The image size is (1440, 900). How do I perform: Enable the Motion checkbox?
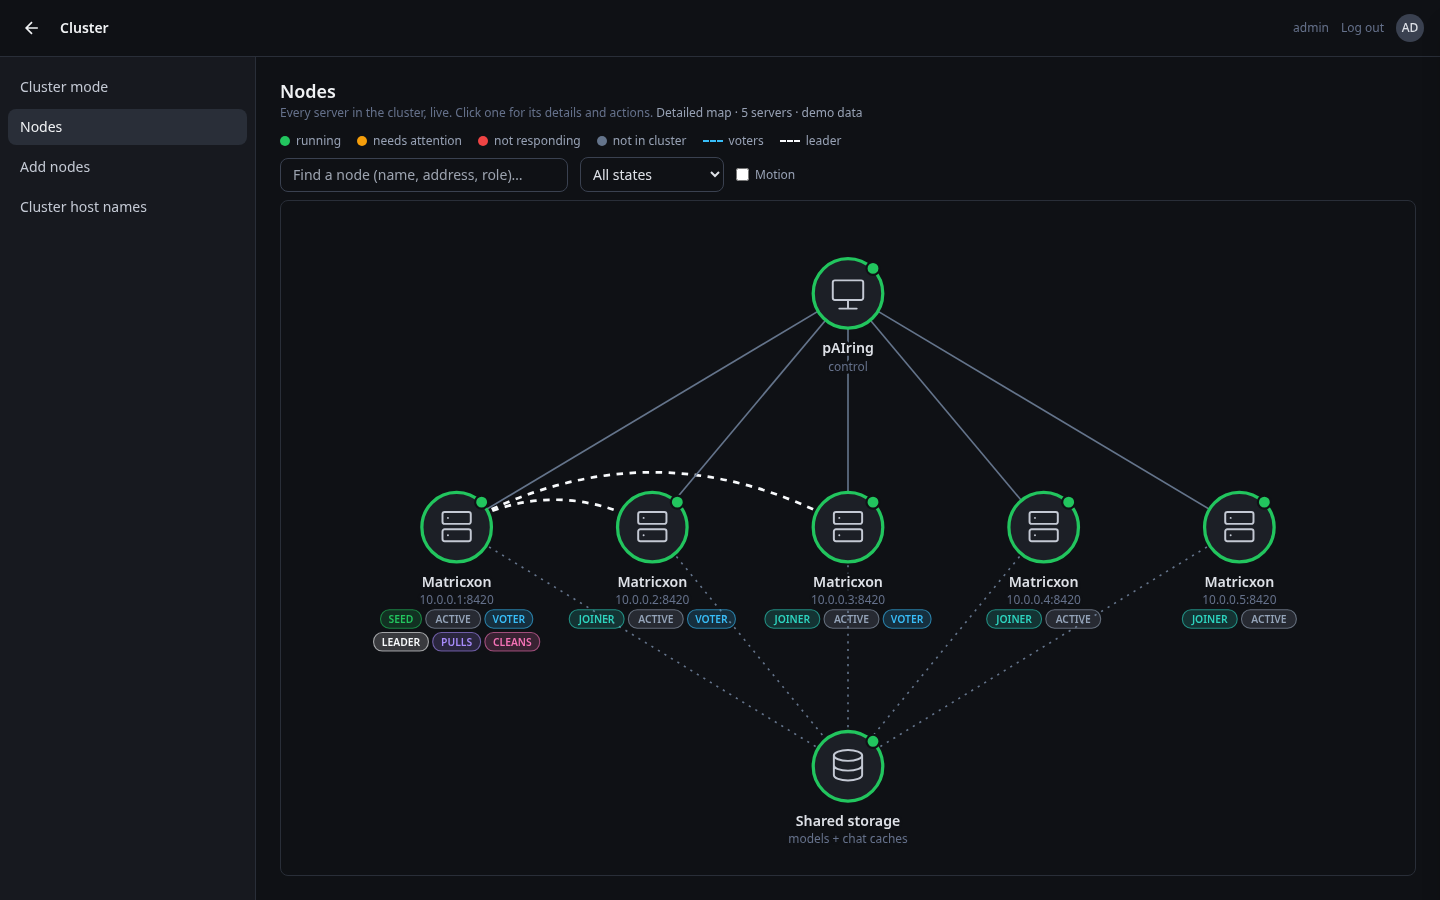[742, 175]
